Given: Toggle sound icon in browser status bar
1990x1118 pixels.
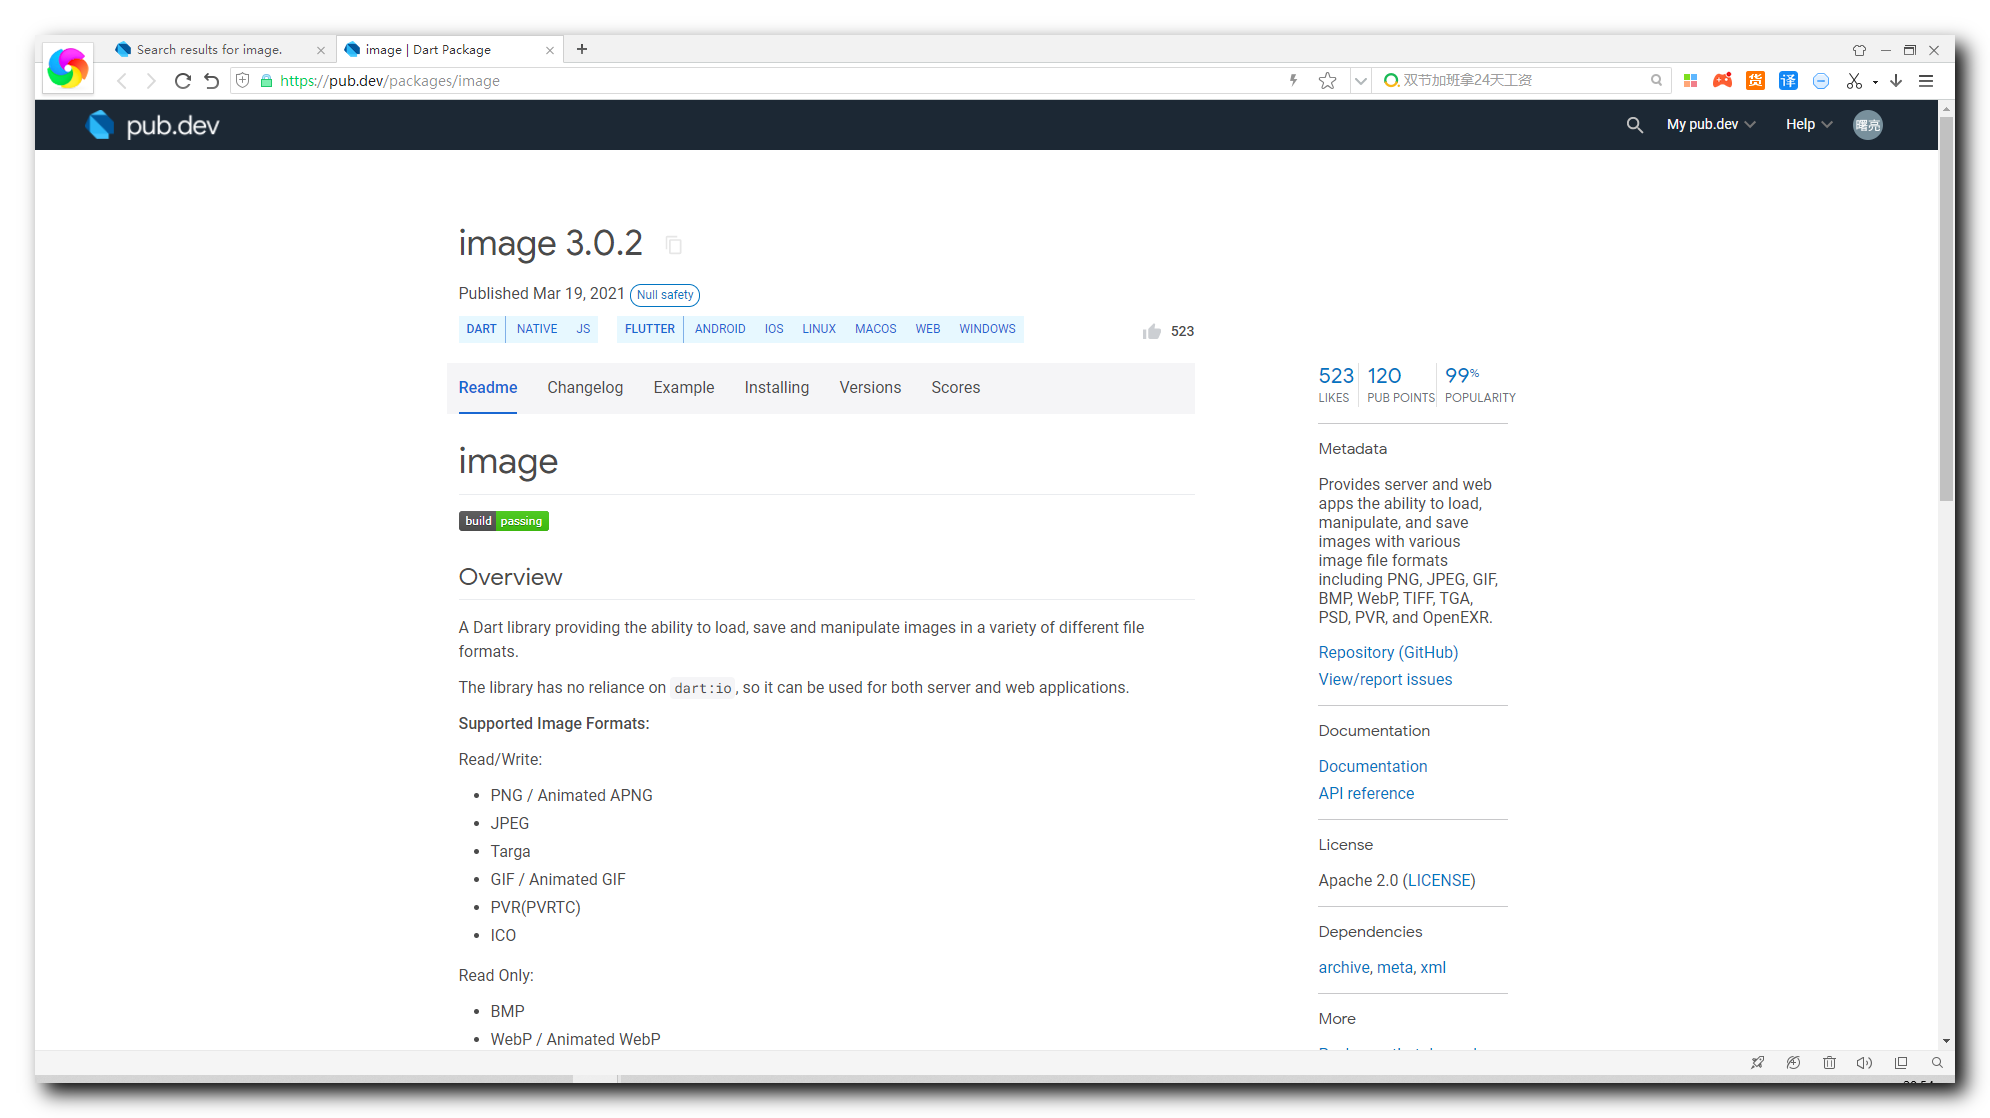Looking at the screenshot, I should click(x=1864, y=1063).
